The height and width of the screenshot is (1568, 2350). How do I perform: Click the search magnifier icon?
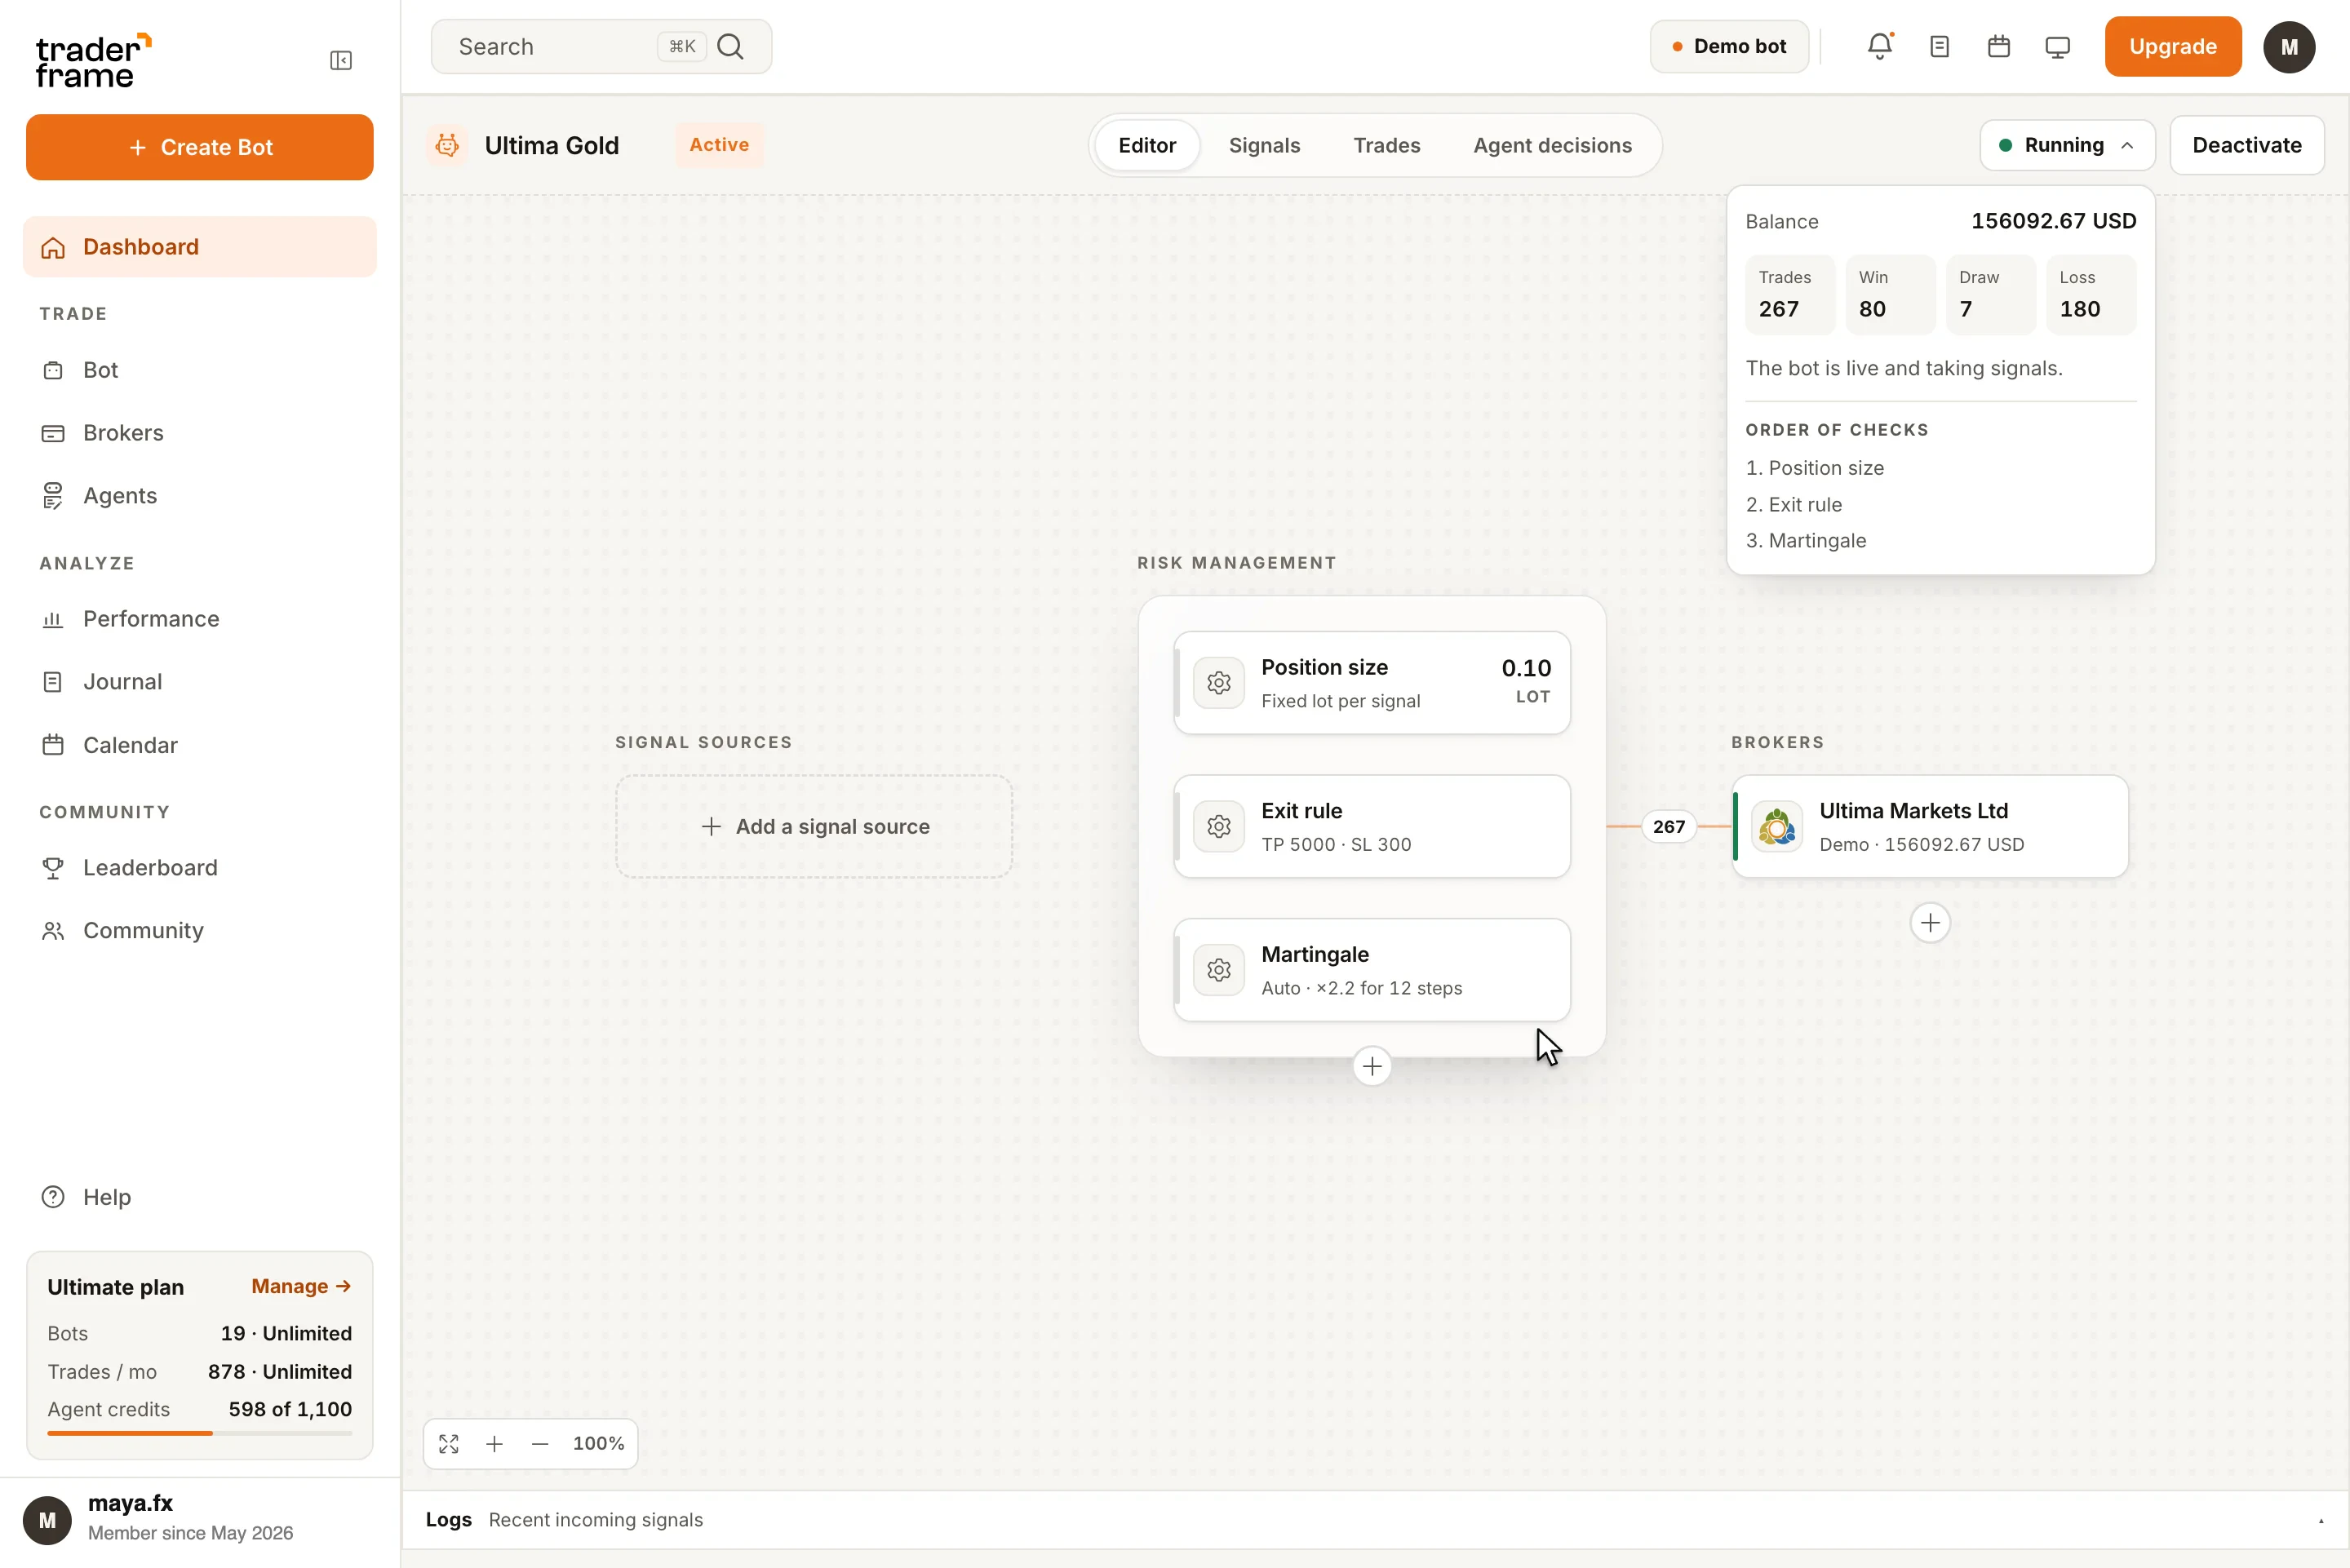(x=731, y=47)
